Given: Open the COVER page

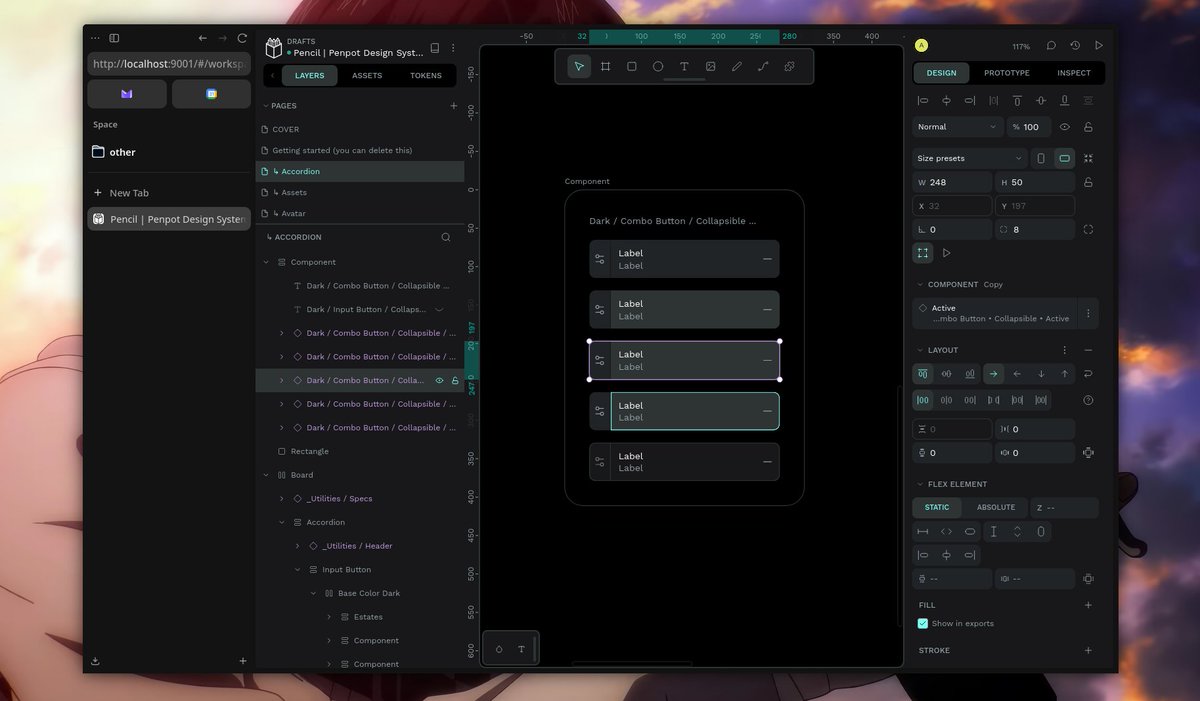Looking at the screenshot, I should point(360,129).
